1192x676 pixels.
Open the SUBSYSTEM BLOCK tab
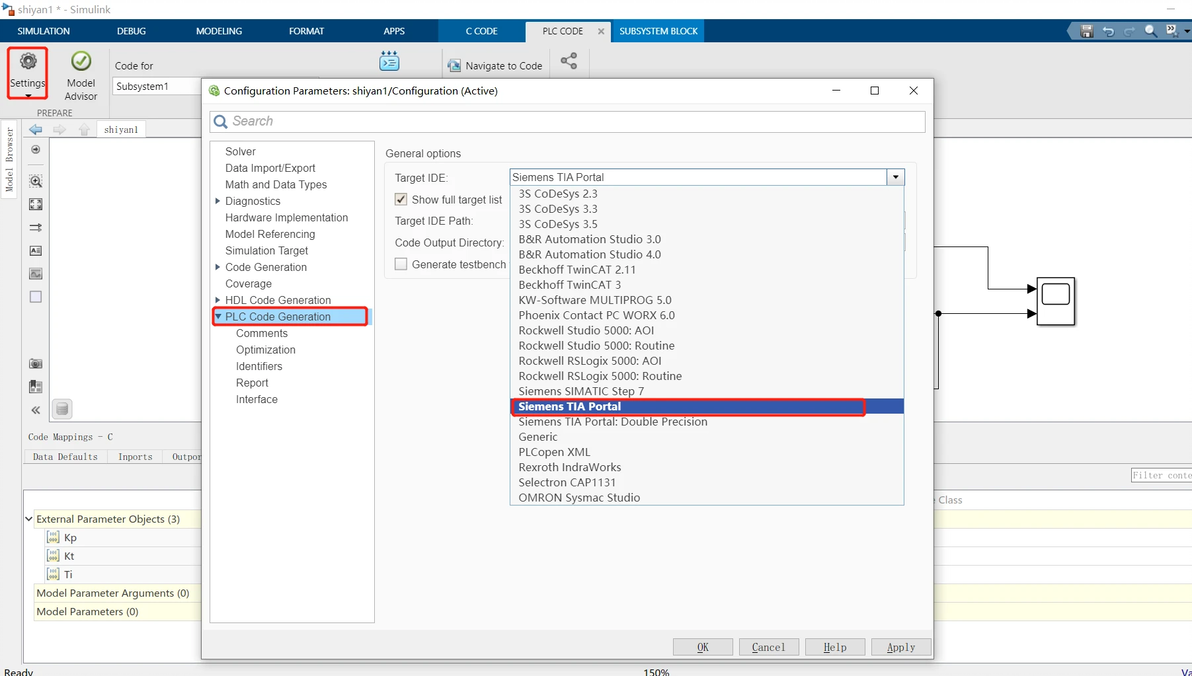point(658,31)
